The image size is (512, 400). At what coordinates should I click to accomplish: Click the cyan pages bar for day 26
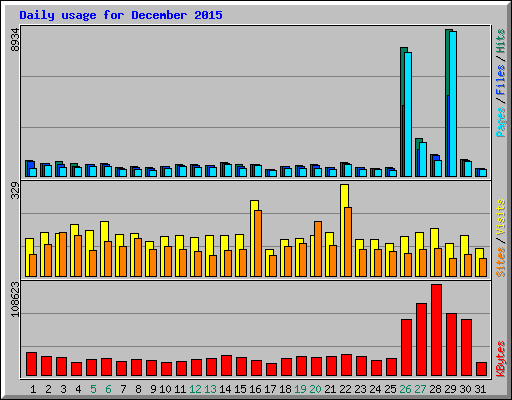point(408,114)
